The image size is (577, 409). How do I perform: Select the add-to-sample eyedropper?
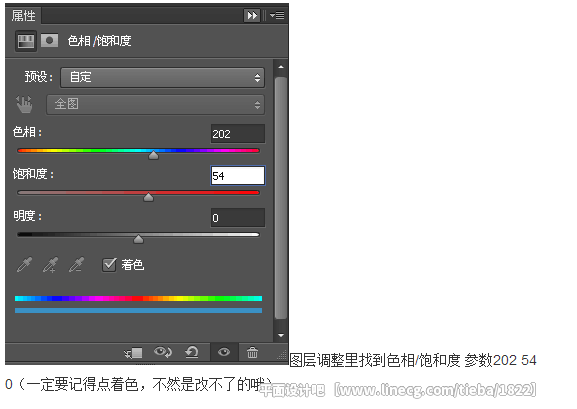coord(50,265)
